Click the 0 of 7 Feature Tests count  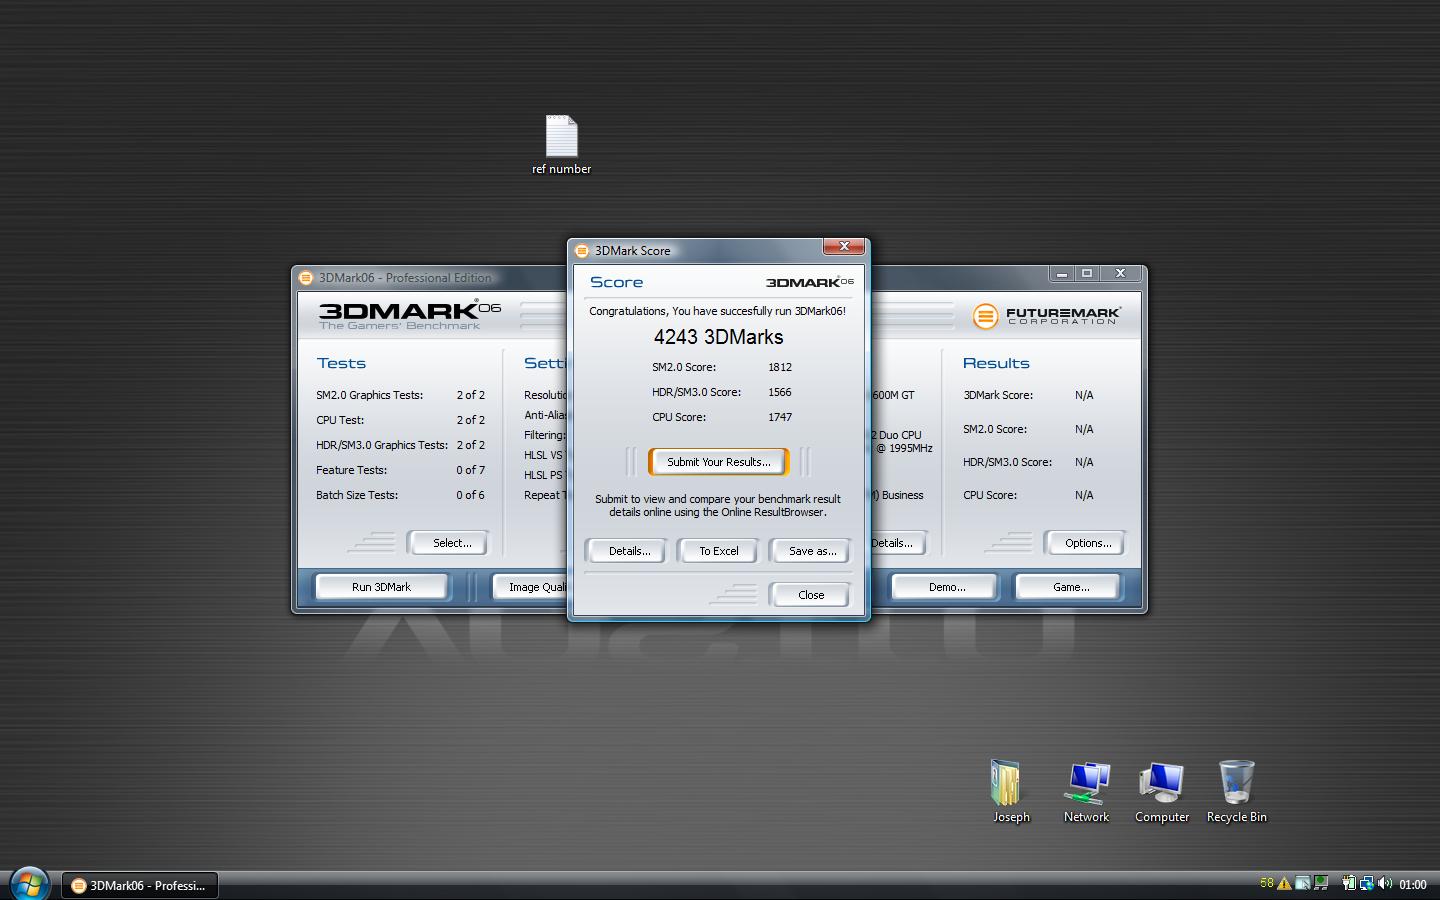(471, 470)
